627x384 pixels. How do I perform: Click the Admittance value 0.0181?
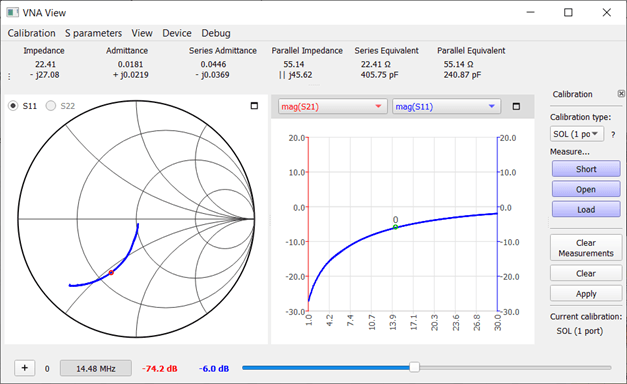[130, 64]
